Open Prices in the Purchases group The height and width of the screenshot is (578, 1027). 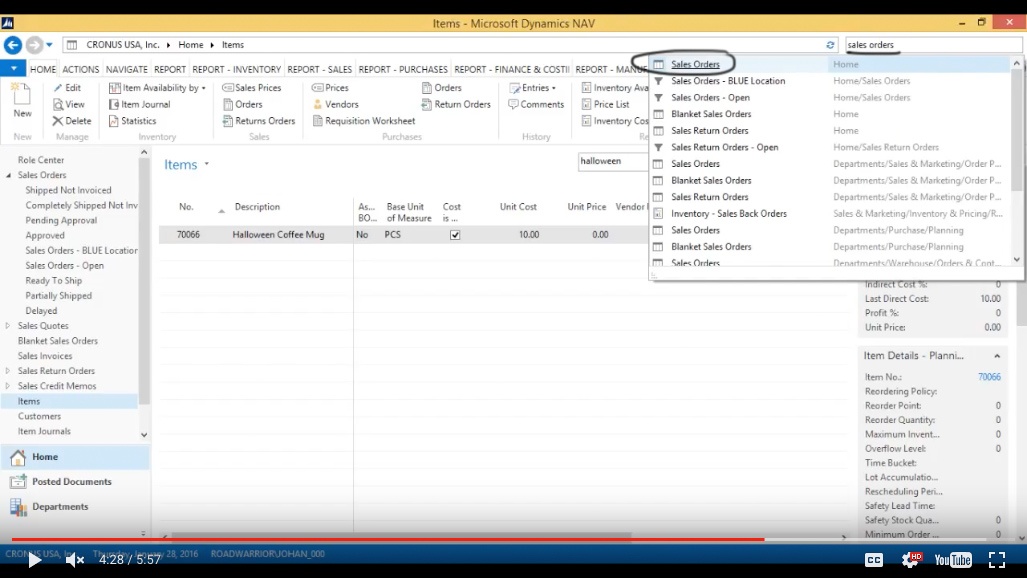coord(330,88)
